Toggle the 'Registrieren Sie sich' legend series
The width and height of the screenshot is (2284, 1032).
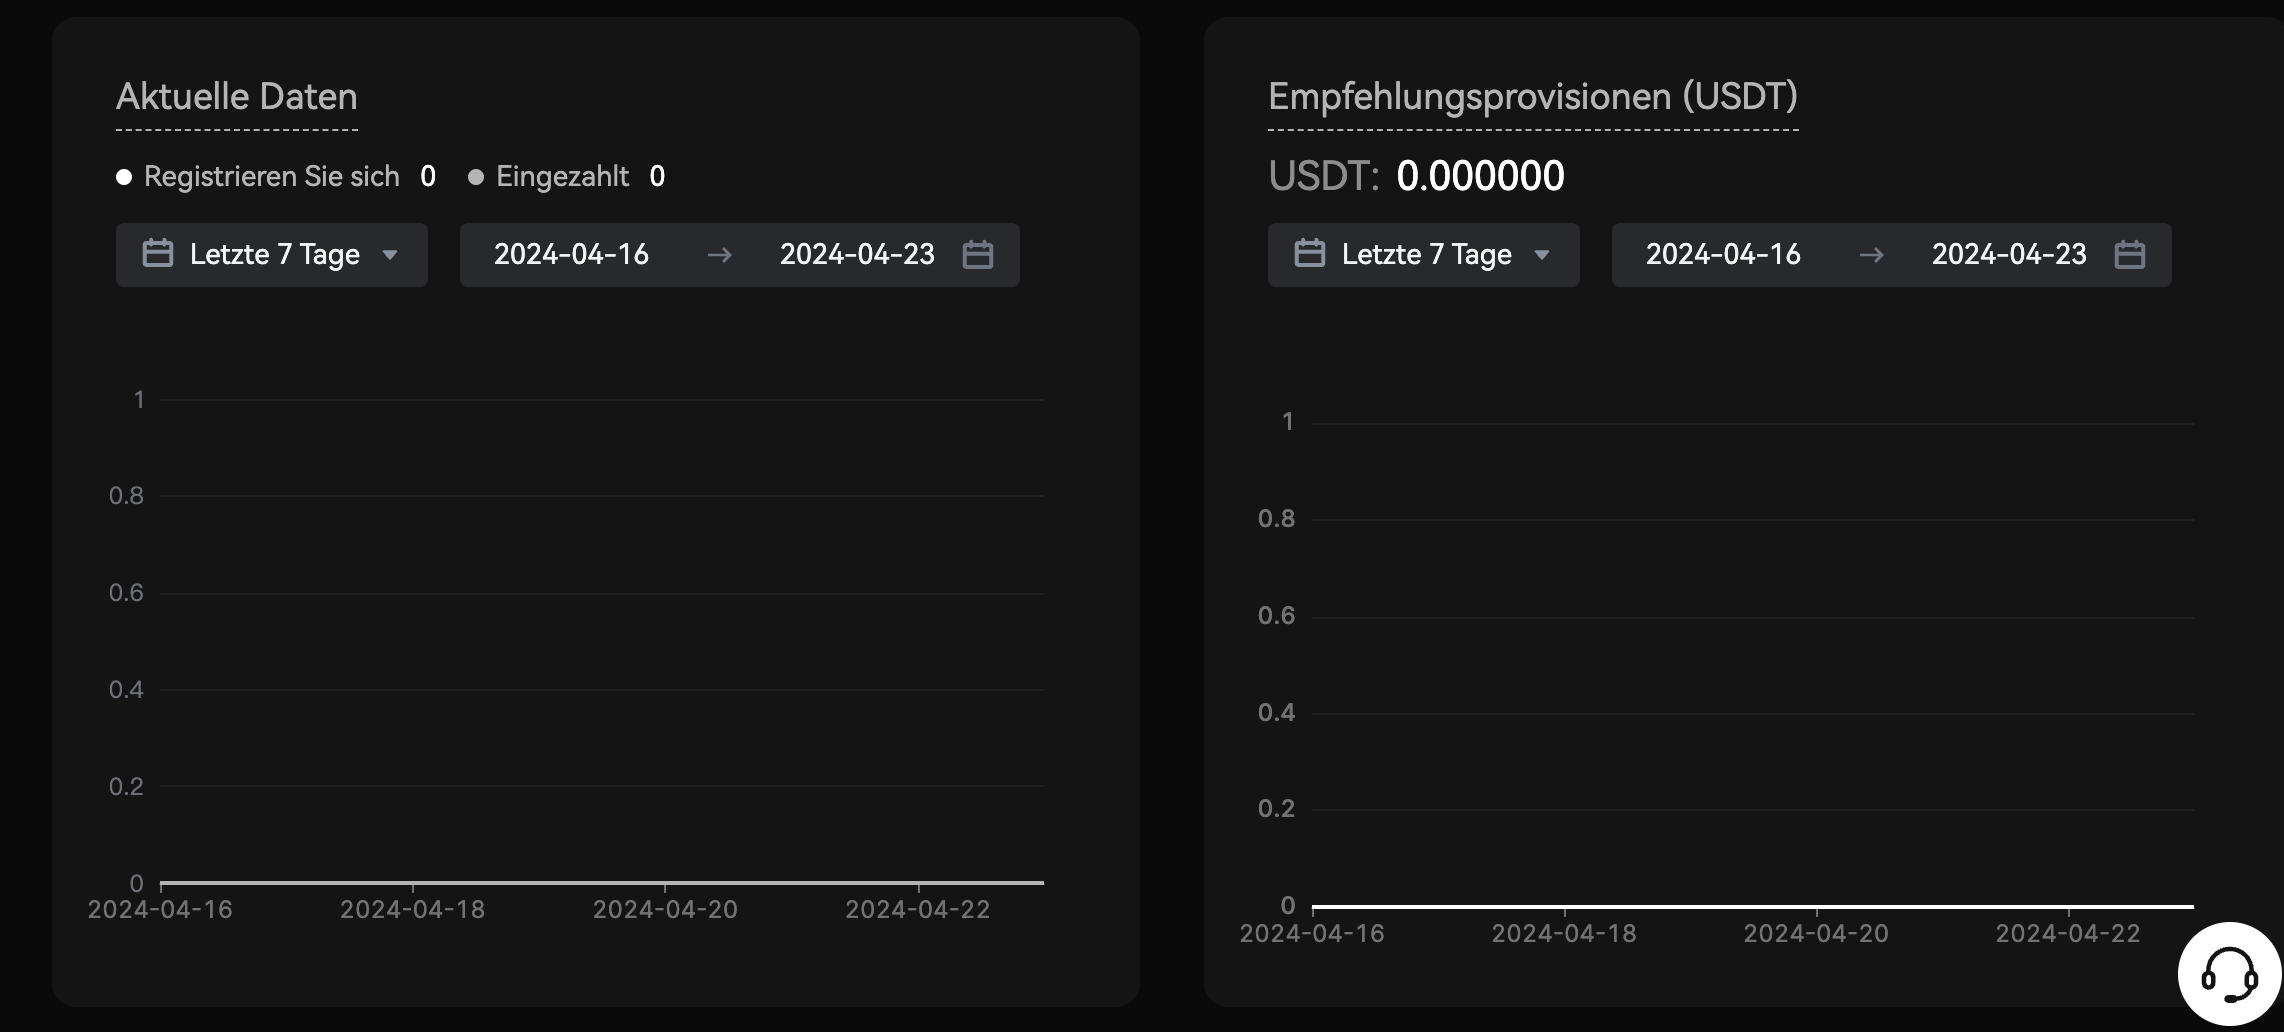pyautogui.click(x=271, y=177)
